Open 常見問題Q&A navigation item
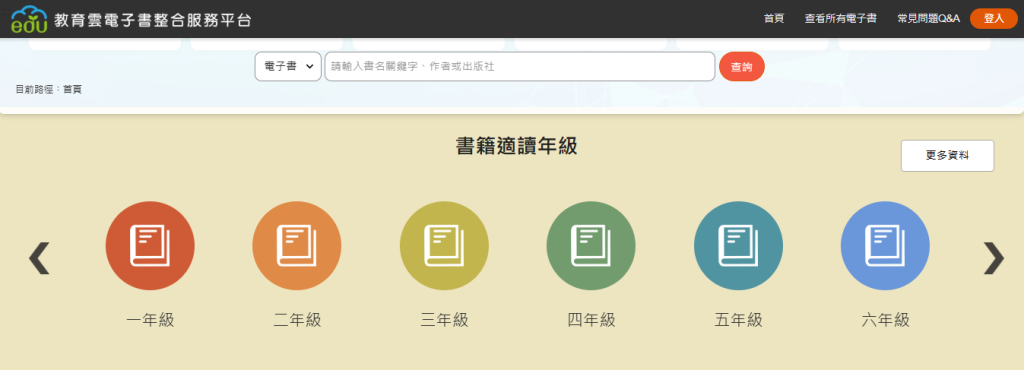The height and width of the screenshot is (370, 1024). [929, 19]
